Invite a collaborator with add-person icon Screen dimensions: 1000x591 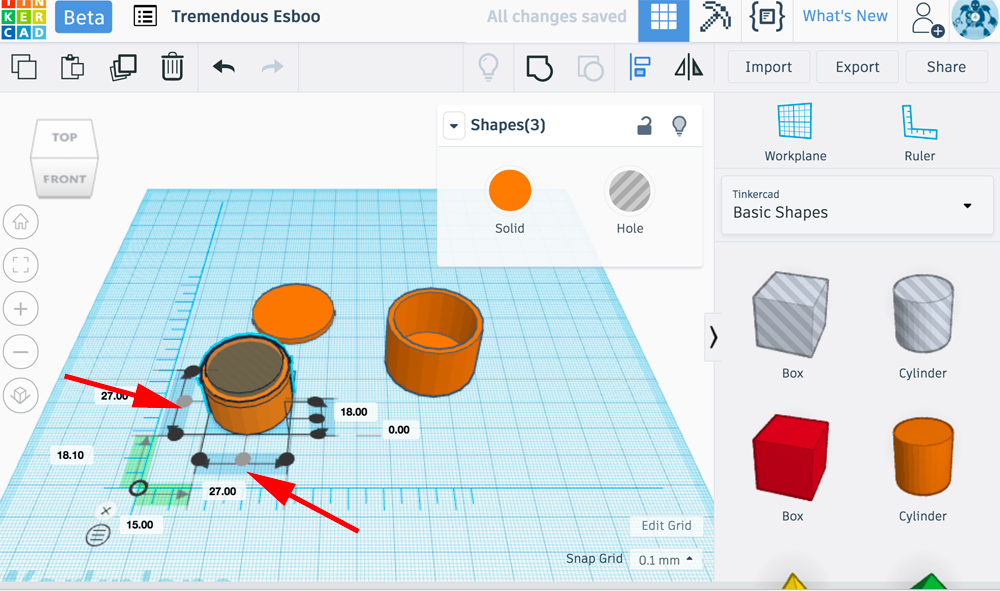(926, 19)
